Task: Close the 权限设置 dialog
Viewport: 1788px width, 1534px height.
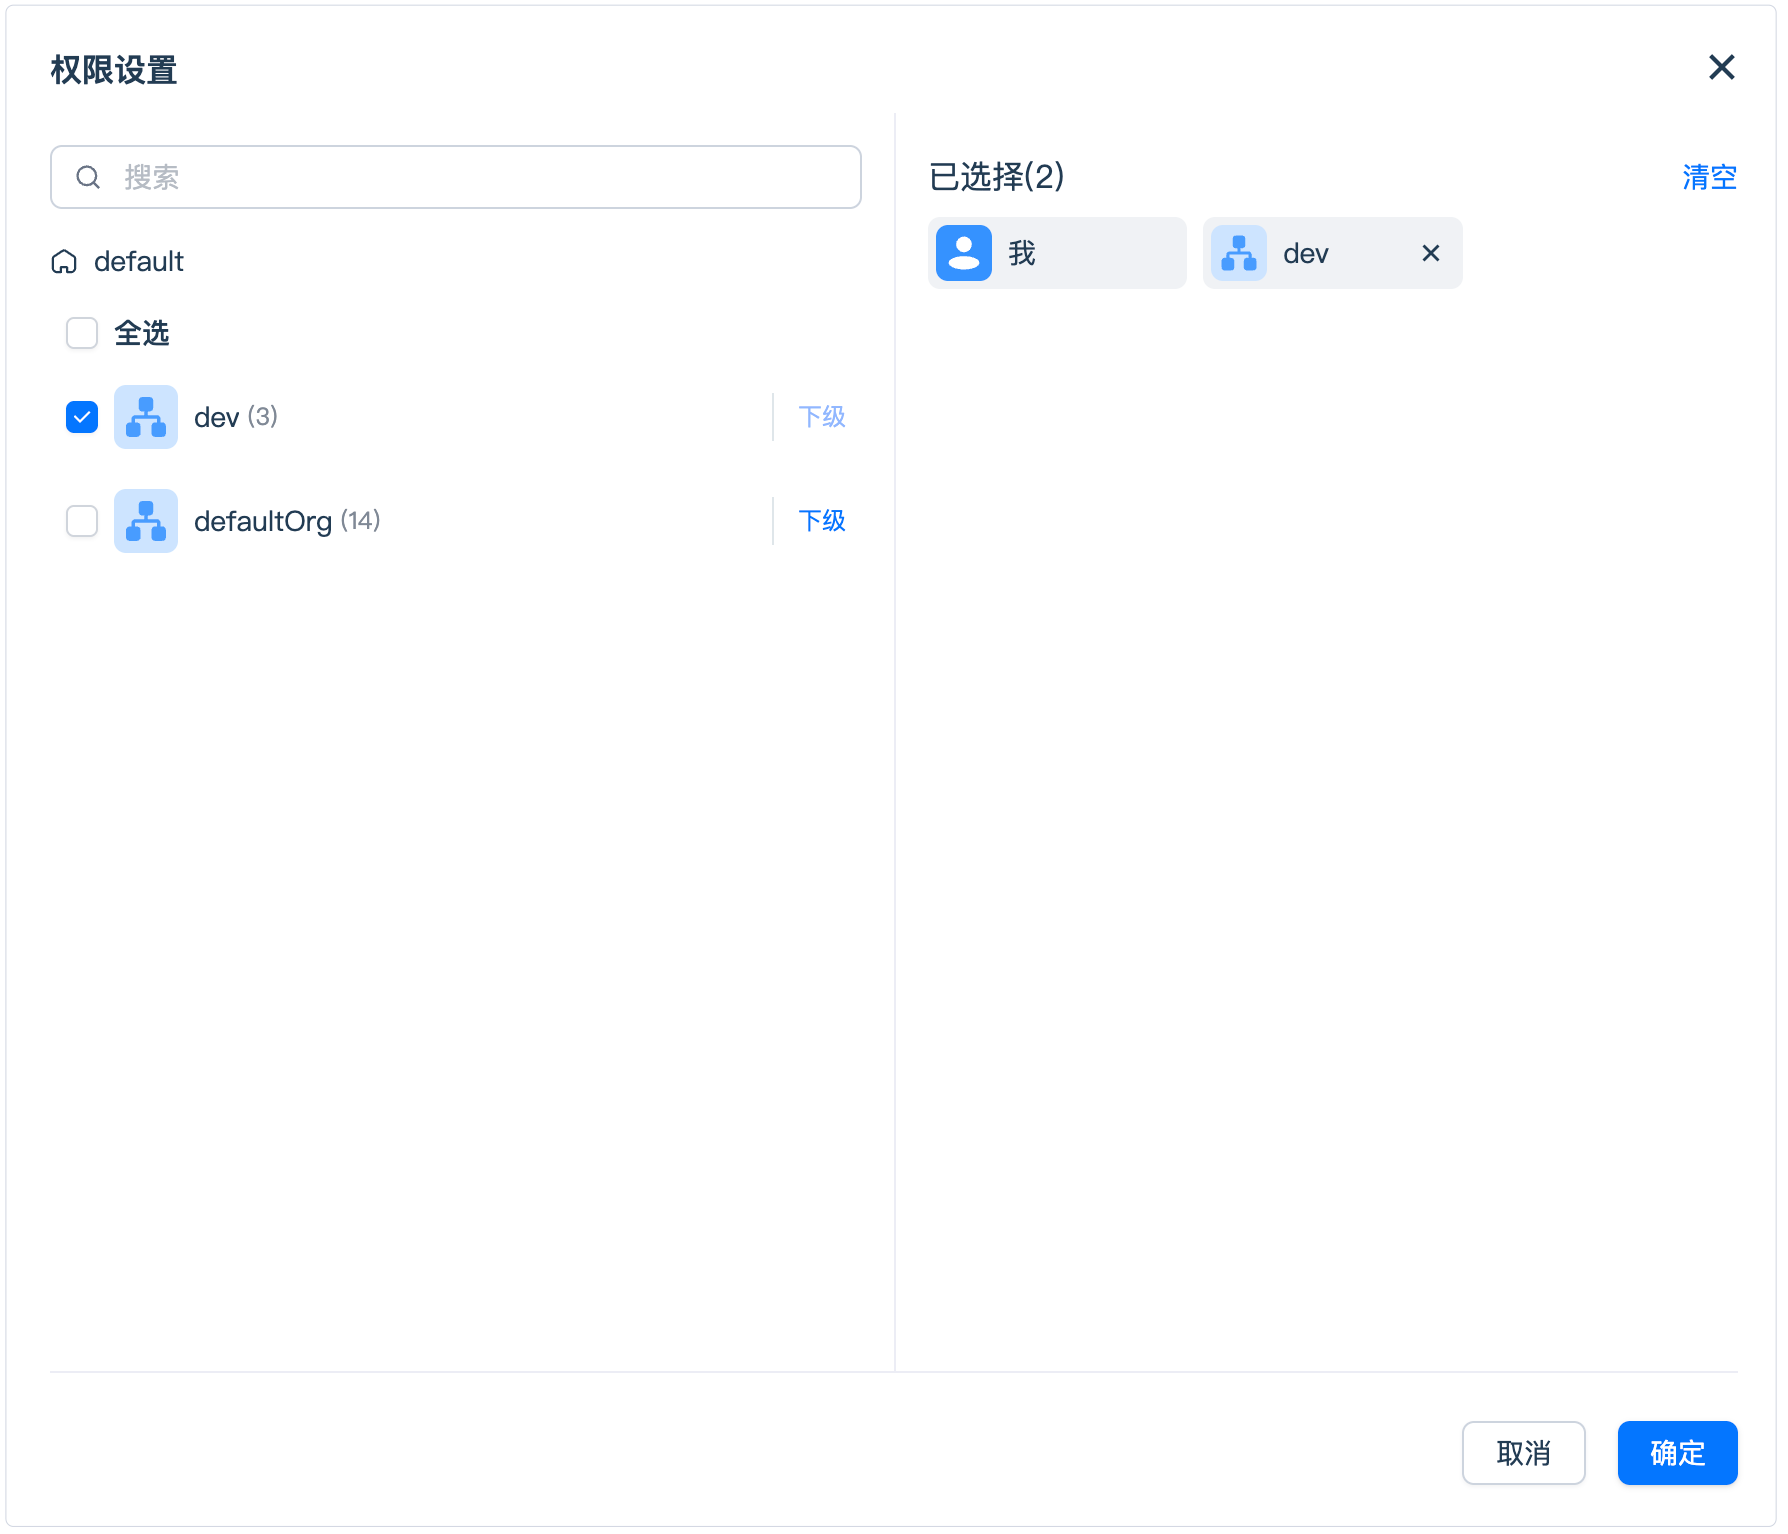Action: (1721, 67)
